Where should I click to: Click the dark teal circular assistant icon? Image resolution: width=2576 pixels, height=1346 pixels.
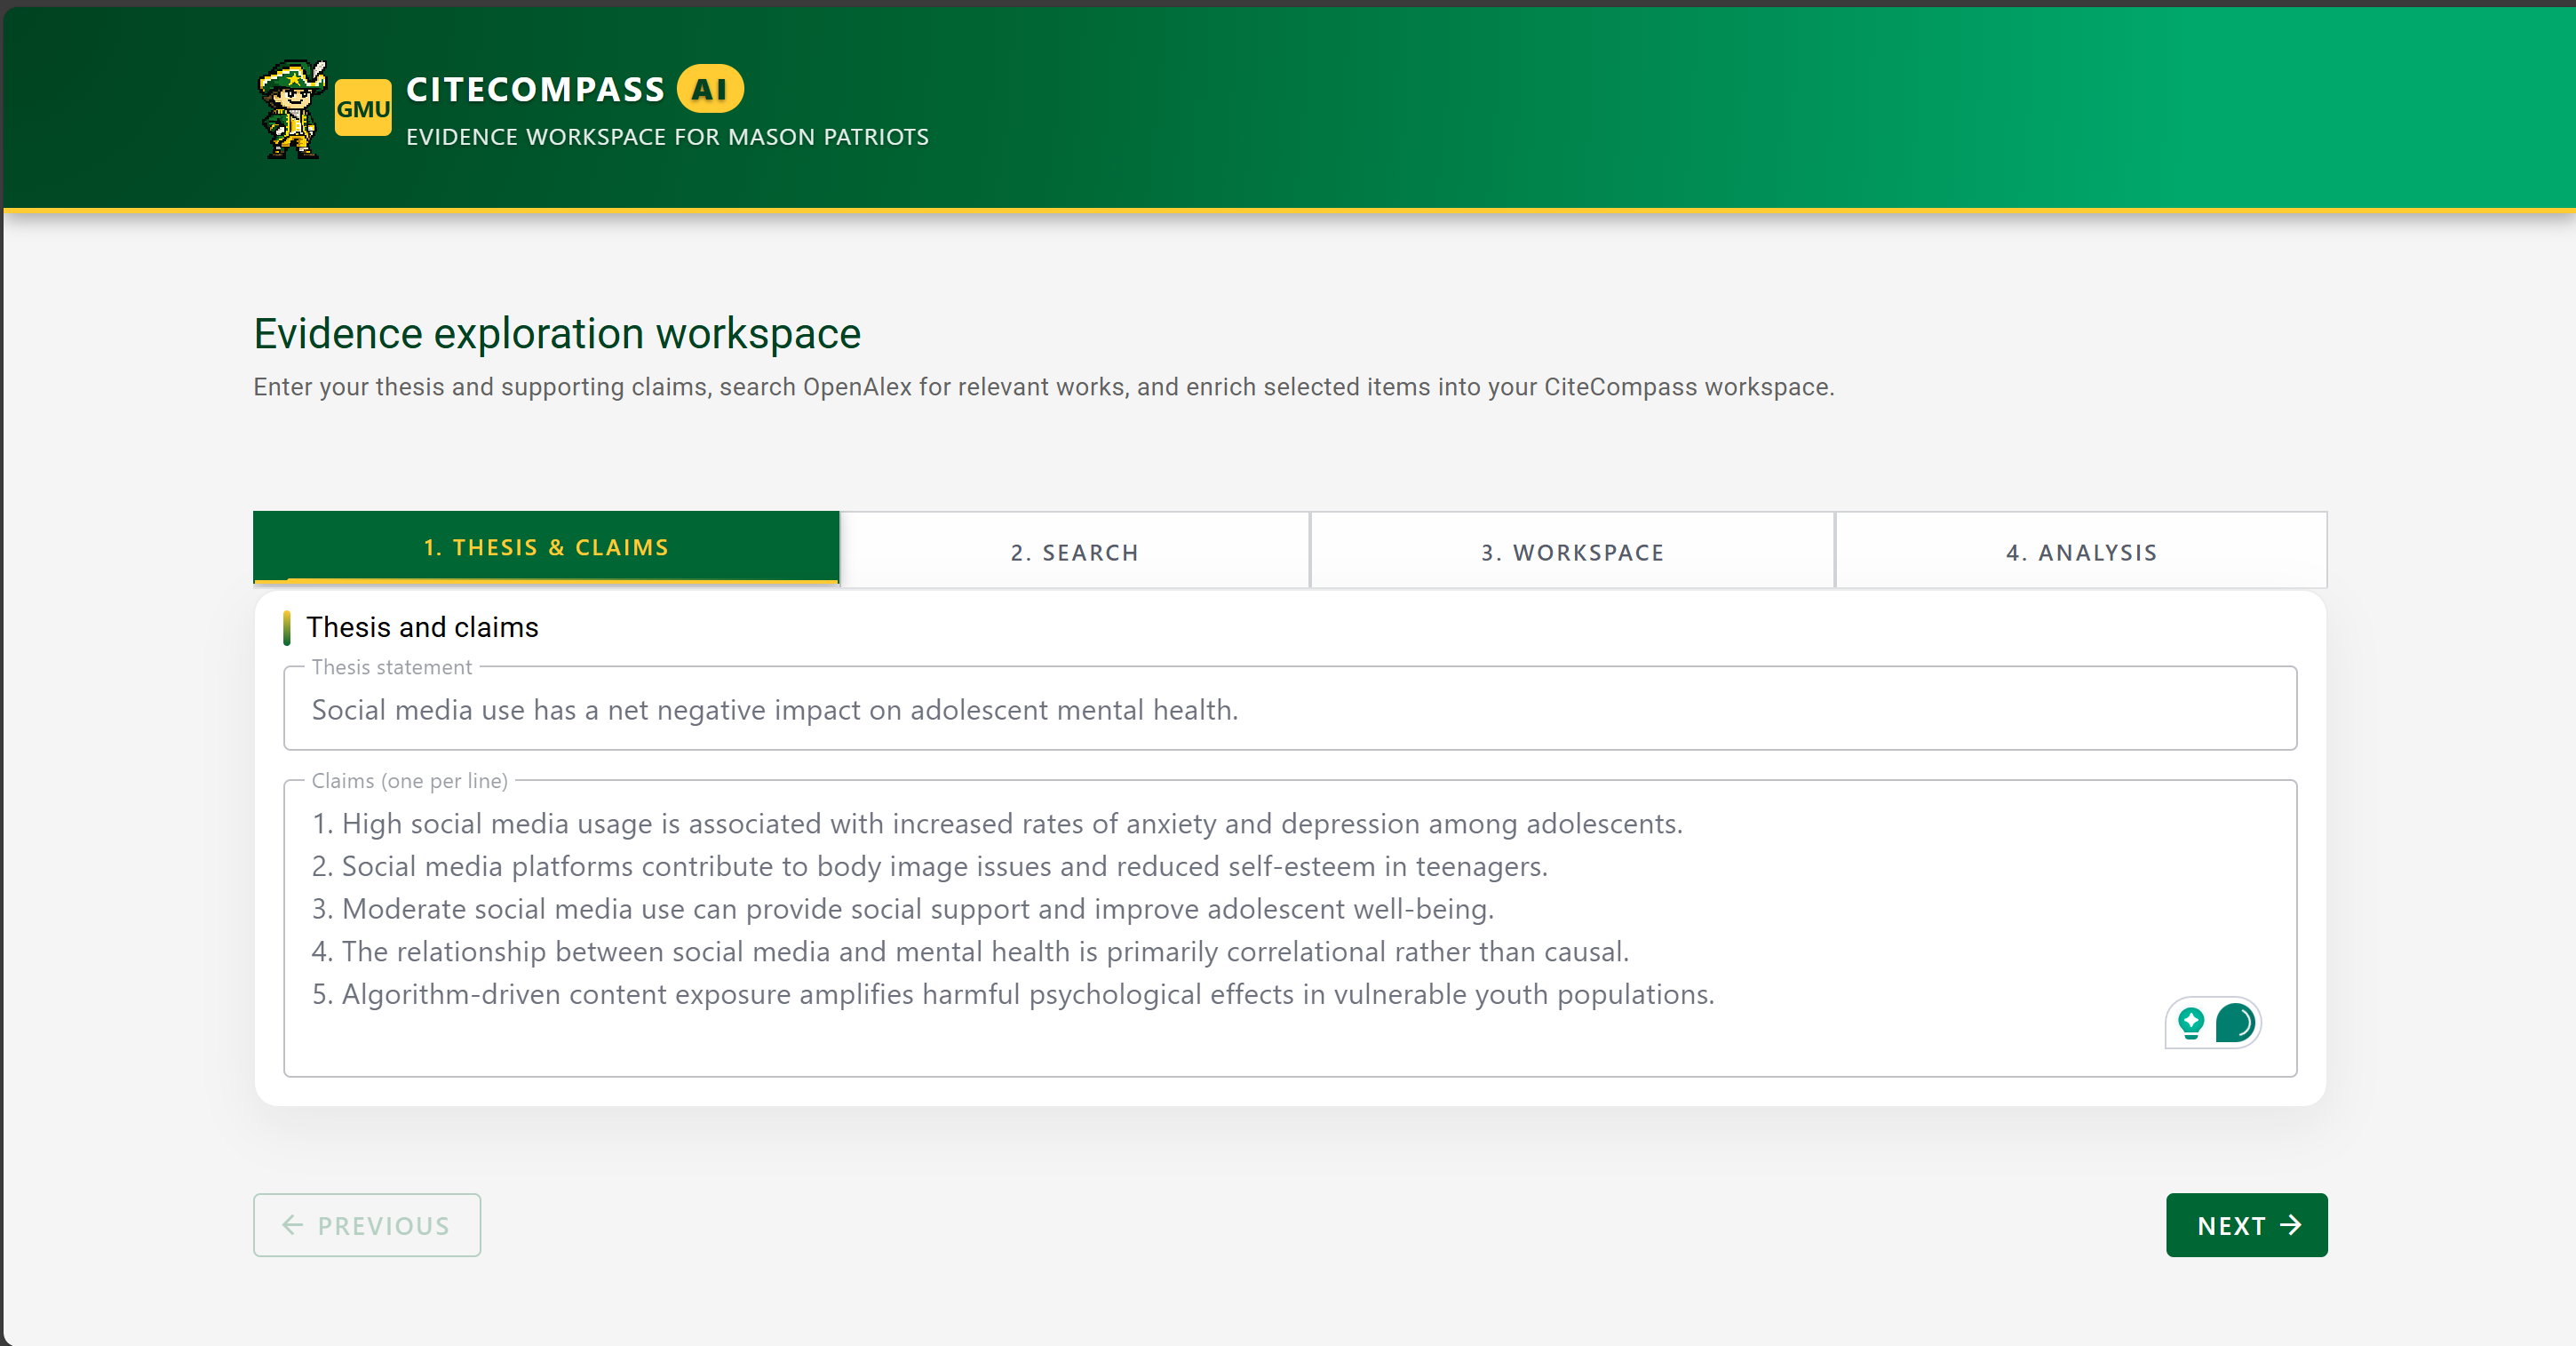(2234, 1022)
